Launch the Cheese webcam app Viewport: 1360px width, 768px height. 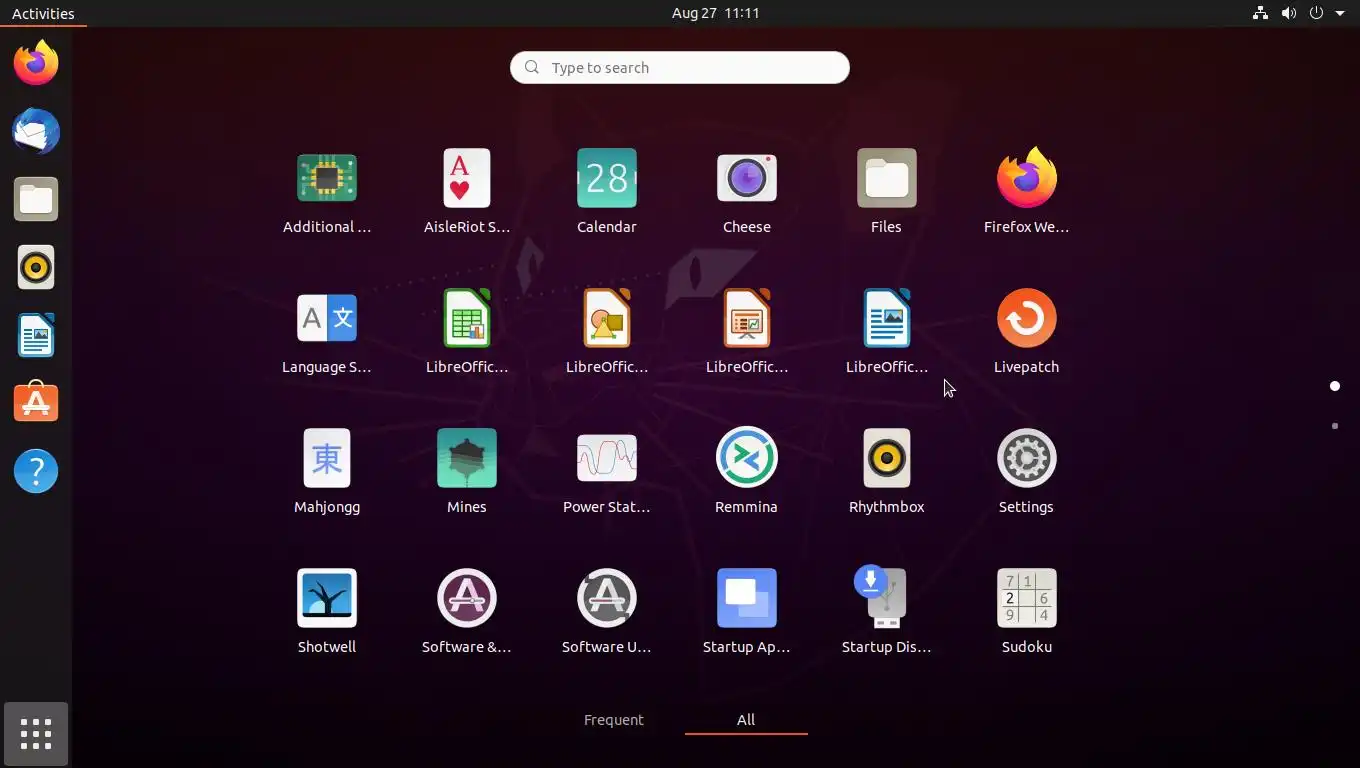point(747,179)
